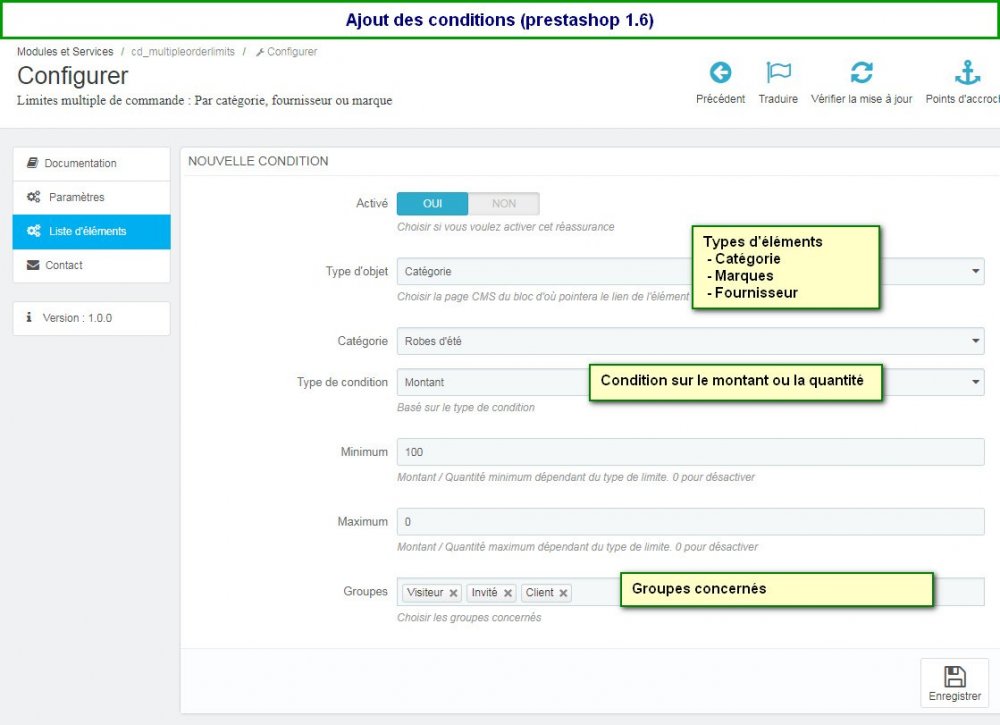
Task: Remove the Client group tag
Action: (x=563, y=593)
